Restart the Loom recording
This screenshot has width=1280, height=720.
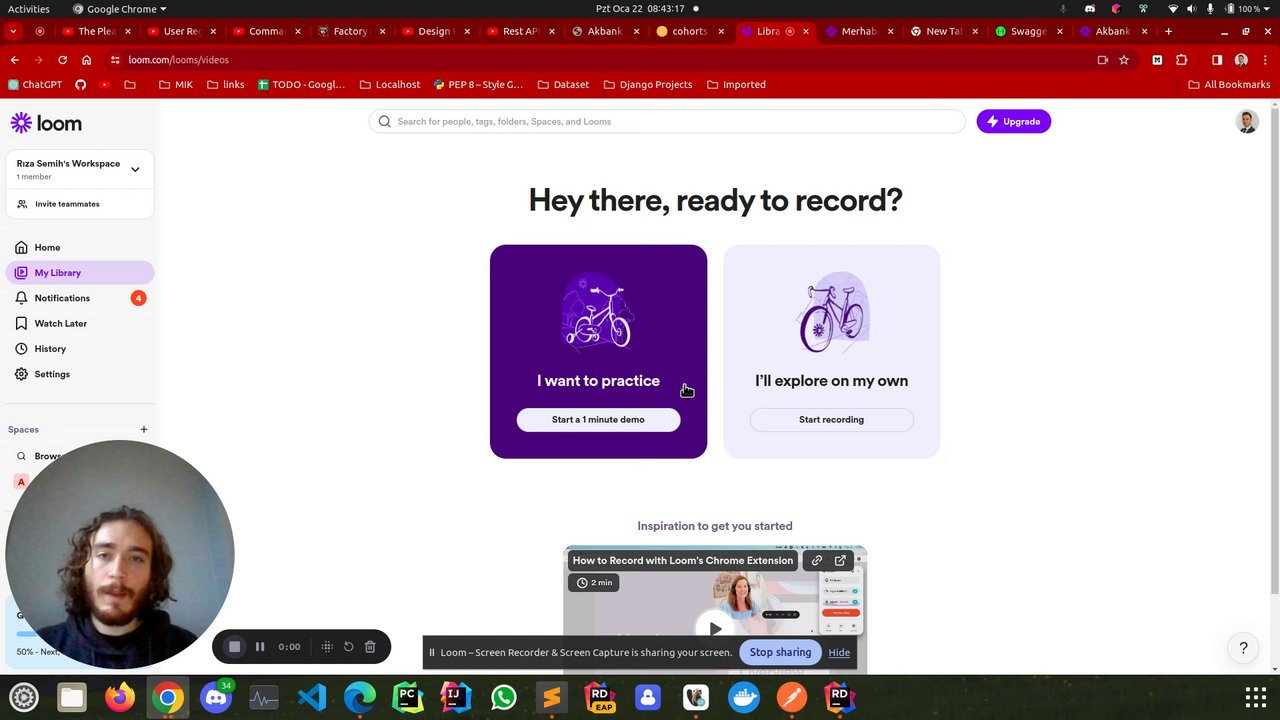tap(348, 647)
